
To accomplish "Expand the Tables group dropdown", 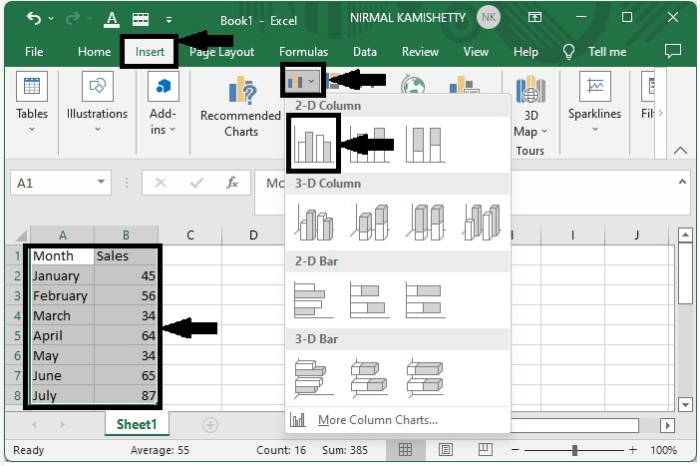I will click(x=32, y=129).
